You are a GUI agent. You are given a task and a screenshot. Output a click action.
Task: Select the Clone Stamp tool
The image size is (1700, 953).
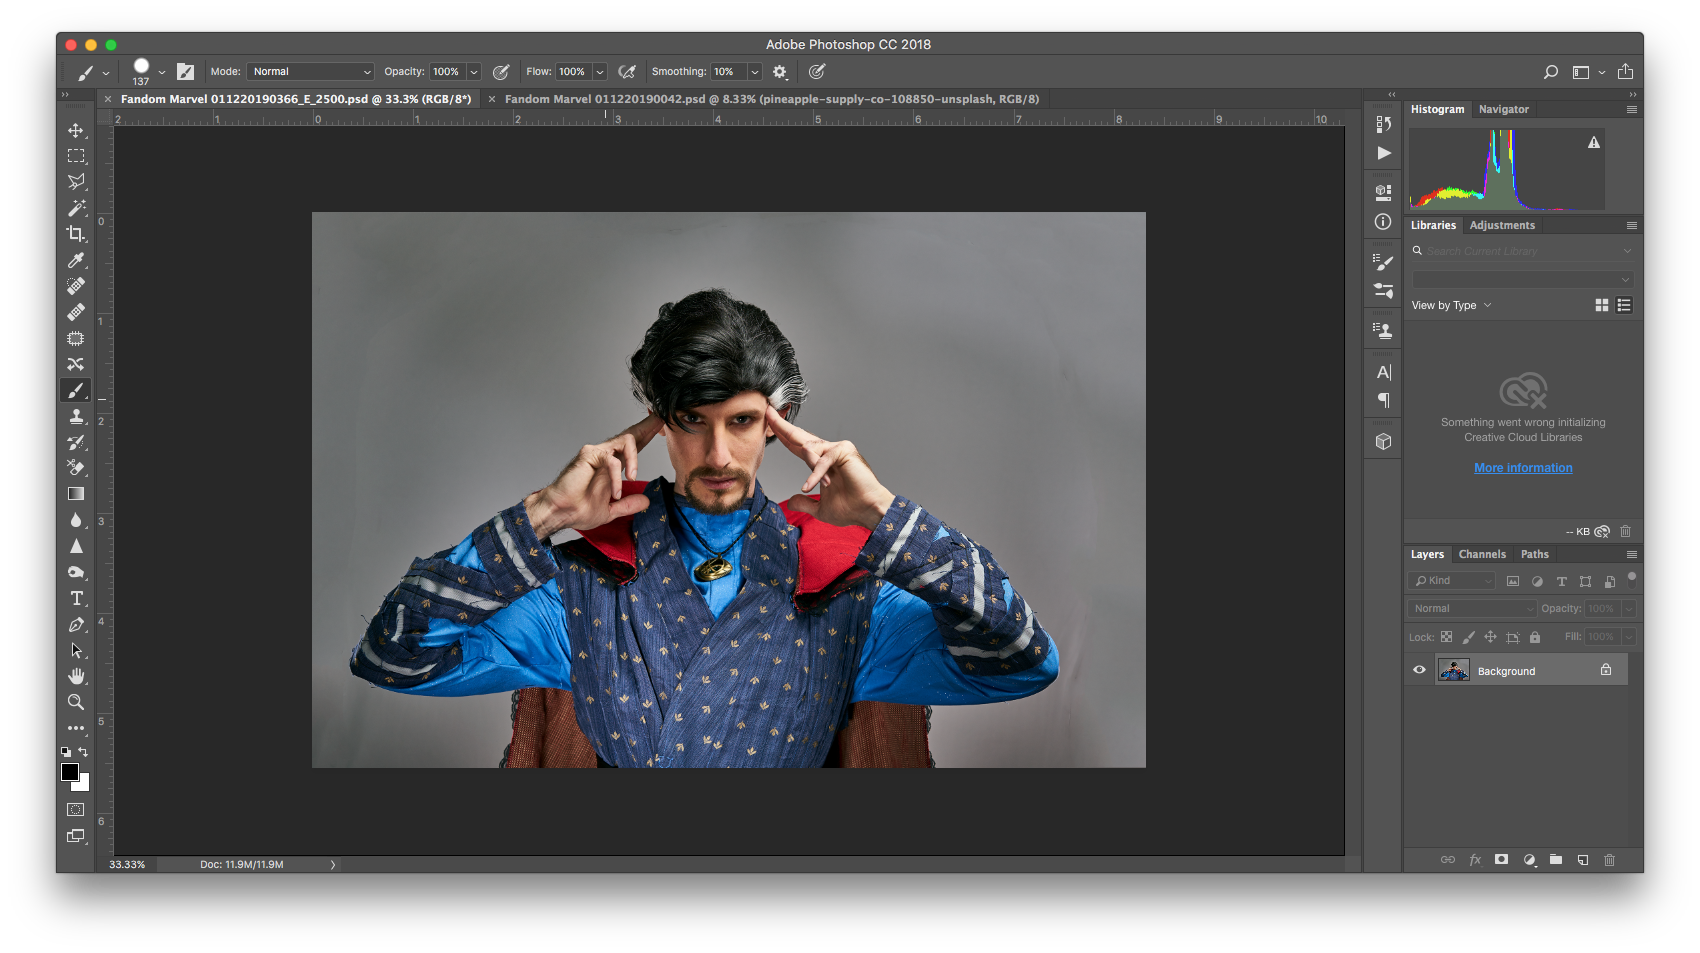(x=76, y=416)
